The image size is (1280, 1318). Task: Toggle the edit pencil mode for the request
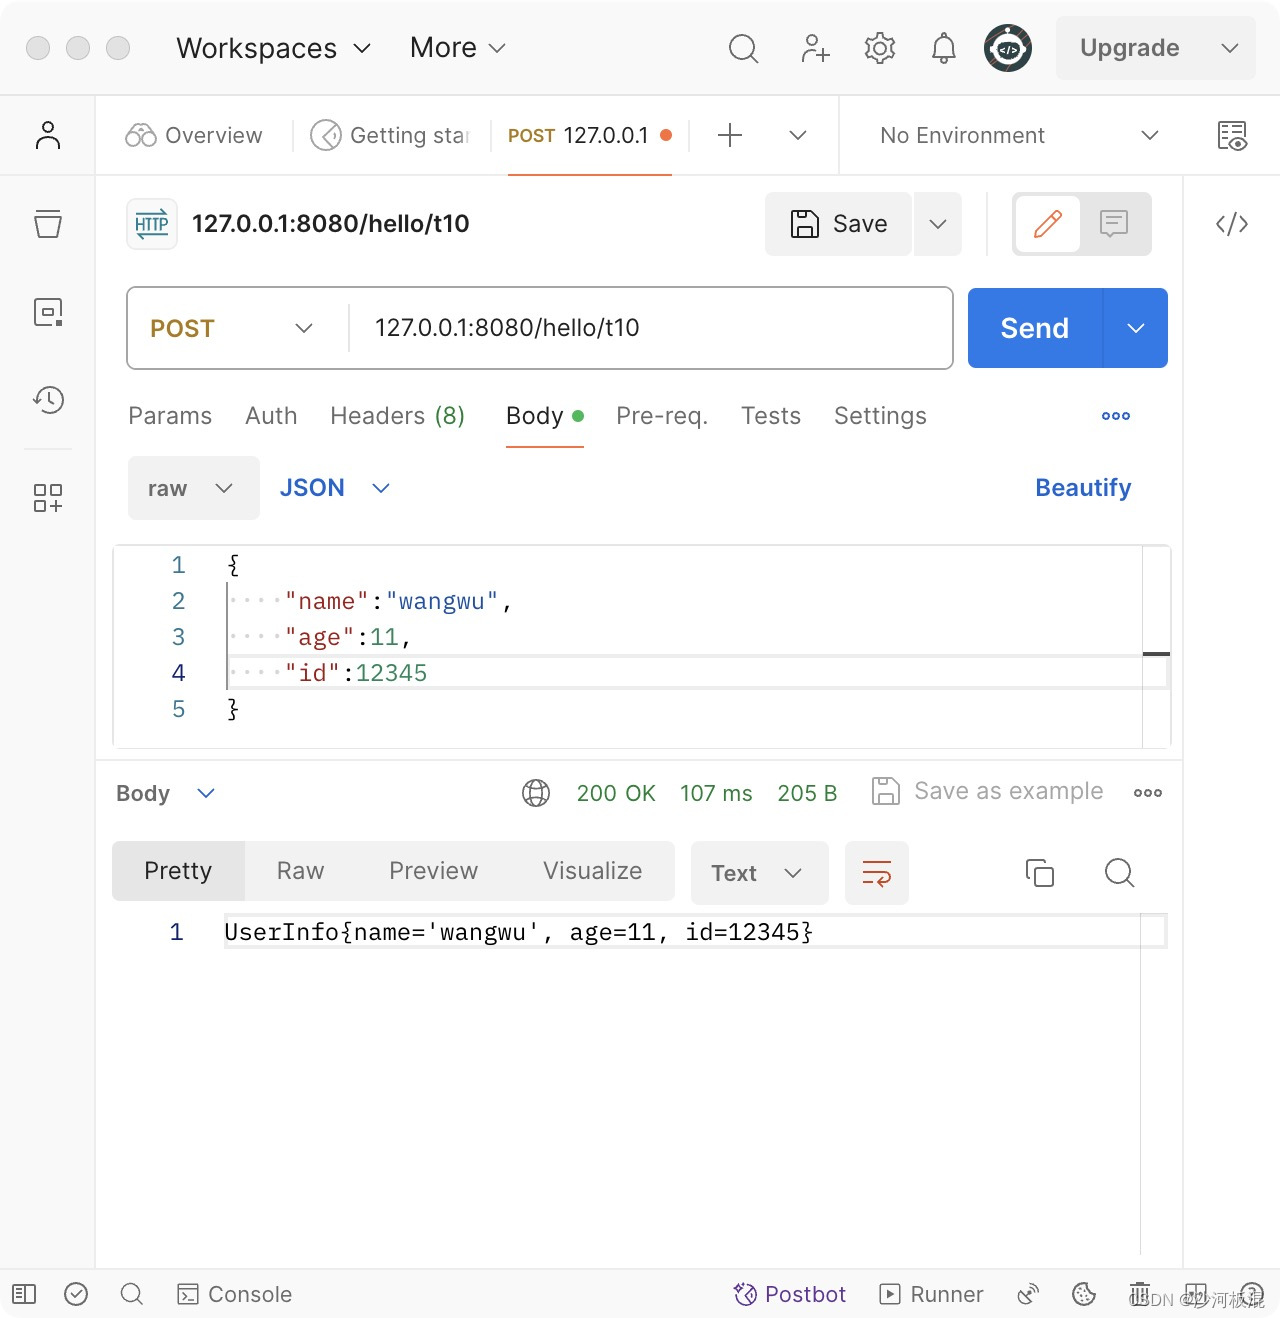(x=1047, y=224)
